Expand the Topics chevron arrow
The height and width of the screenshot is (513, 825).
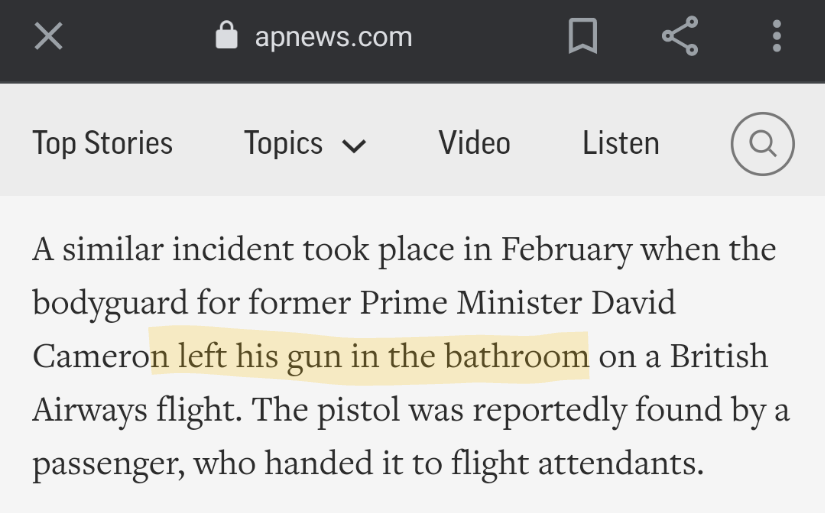[x=354, y=146]
